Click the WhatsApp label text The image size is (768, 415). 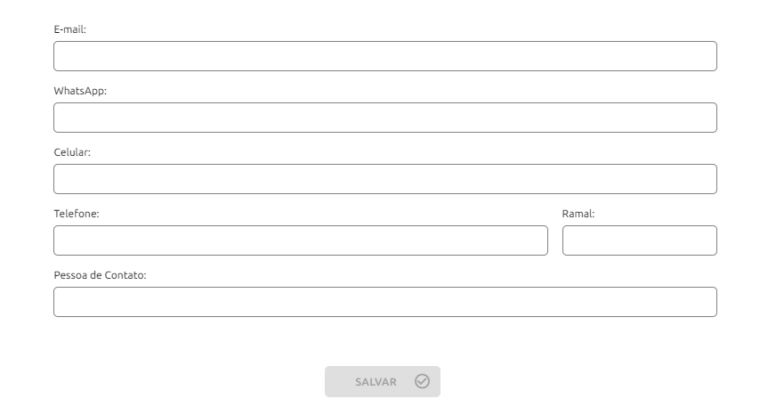click(80, 91)
